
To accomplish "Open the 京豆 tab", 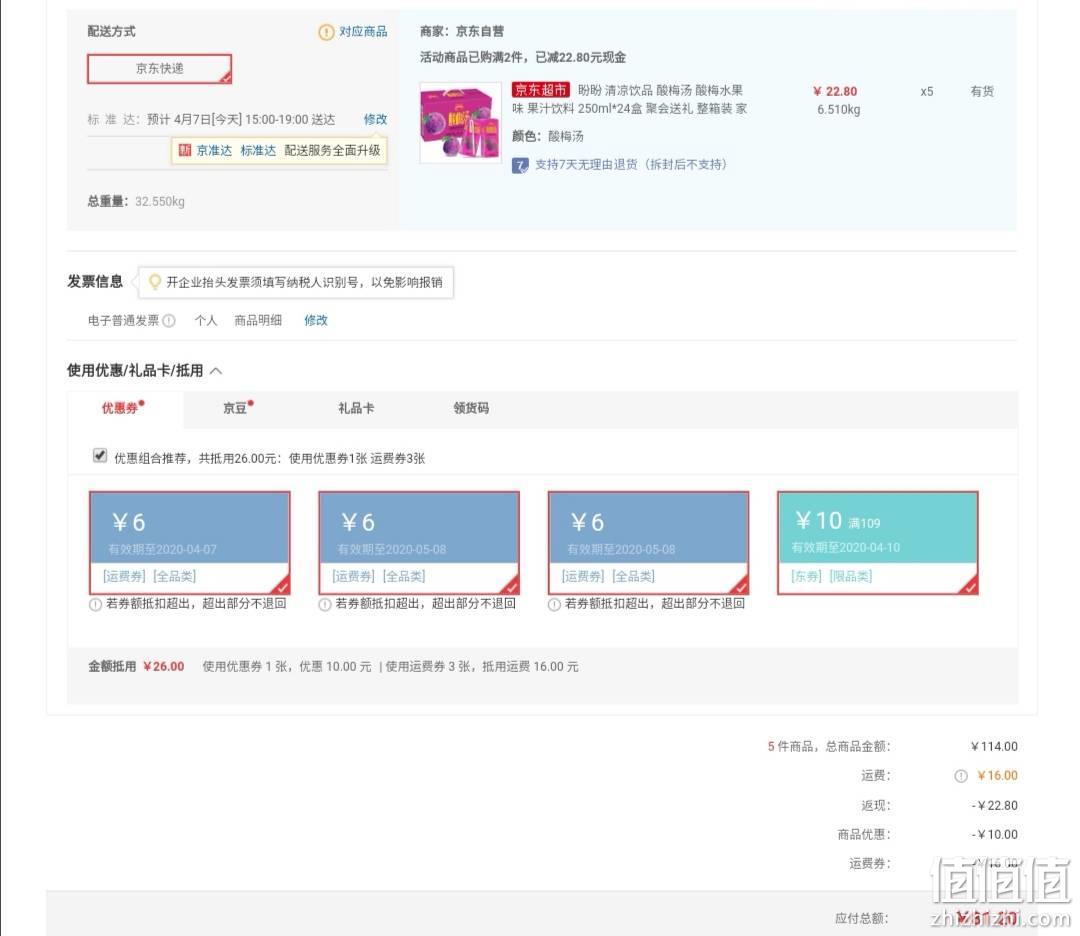I will [x=238, y=408].
